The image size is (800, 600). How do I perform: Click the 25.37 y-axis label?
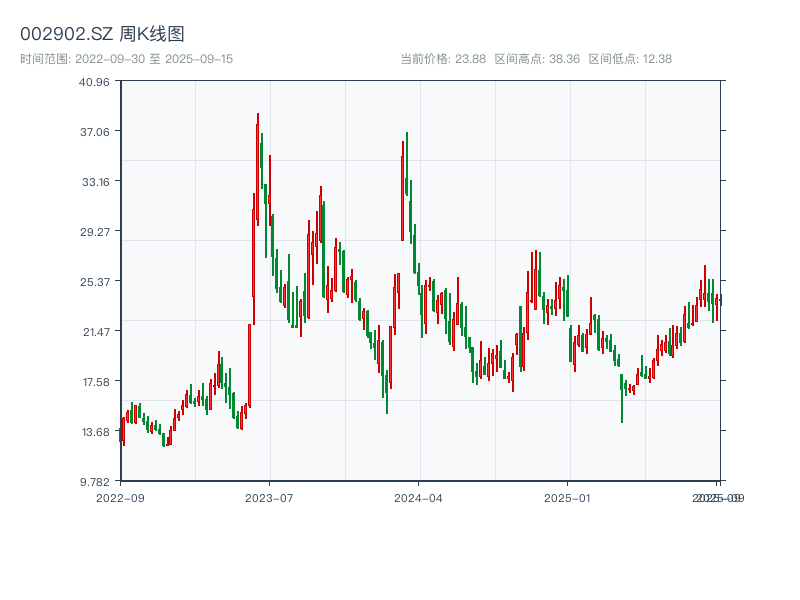tap(95, 282)
